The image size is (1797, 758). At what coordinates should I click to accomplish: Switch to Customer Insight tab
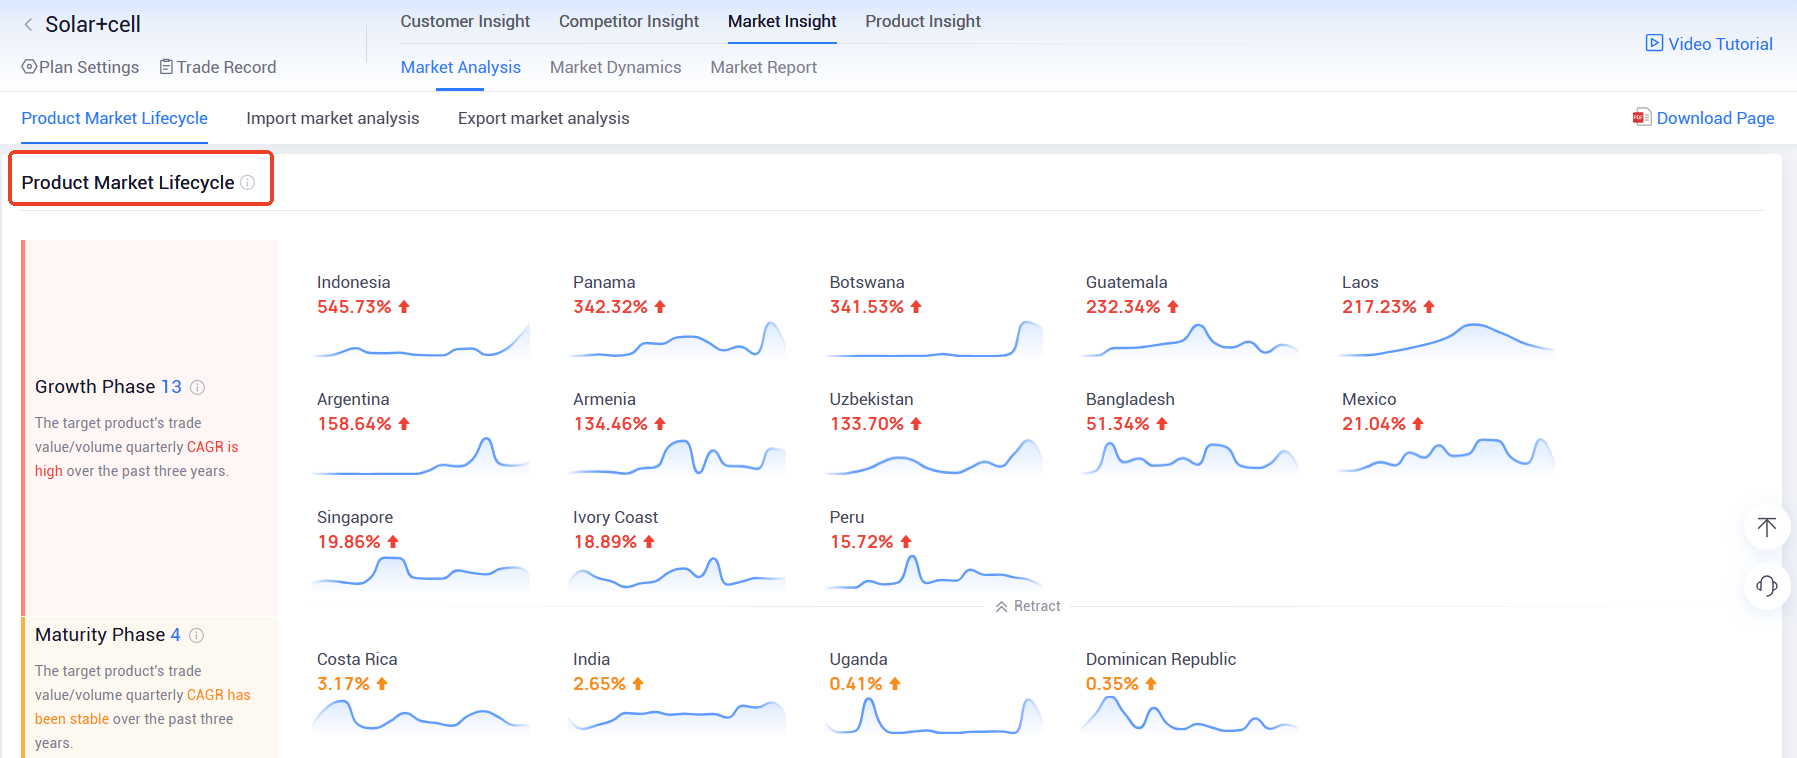[x=465, y=21]
